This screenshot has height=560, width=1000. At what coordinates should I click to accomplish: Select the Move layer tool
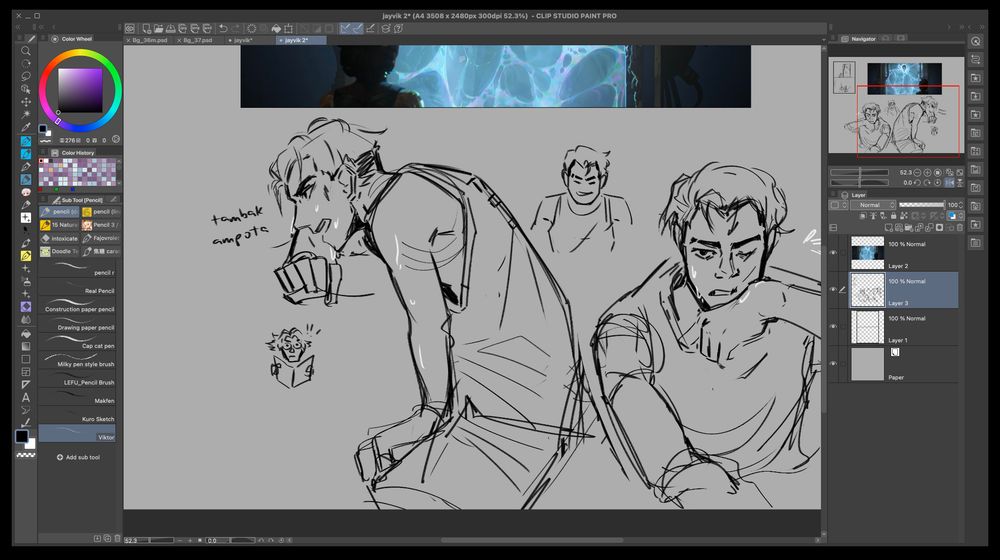click(26, 102)
